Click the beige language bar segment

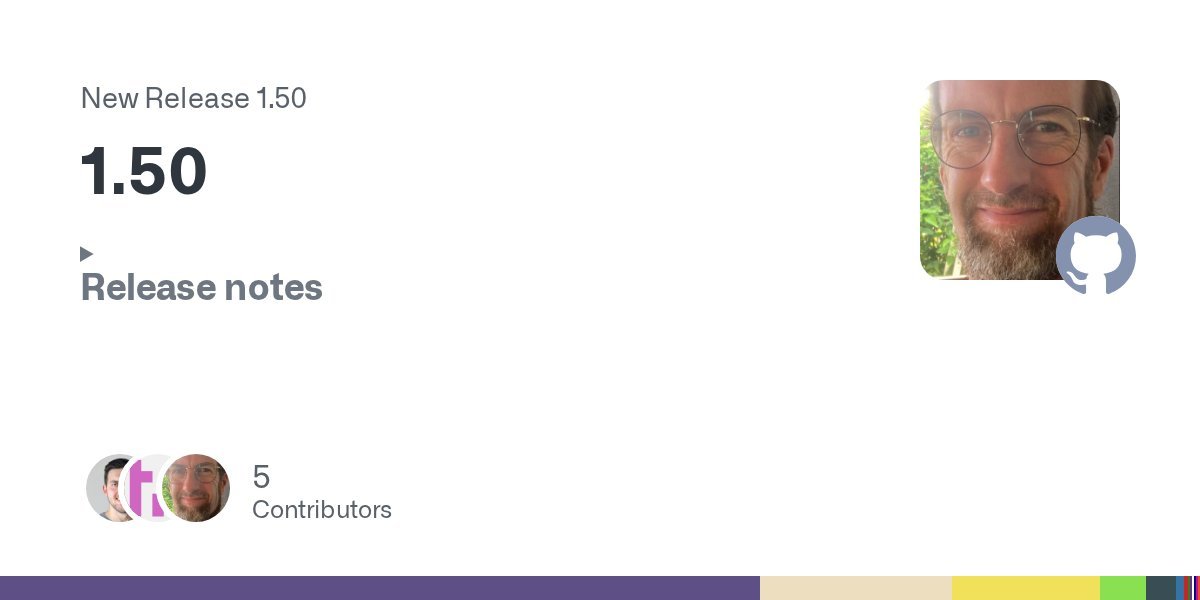pyautogui.click(x=855, y=588)
